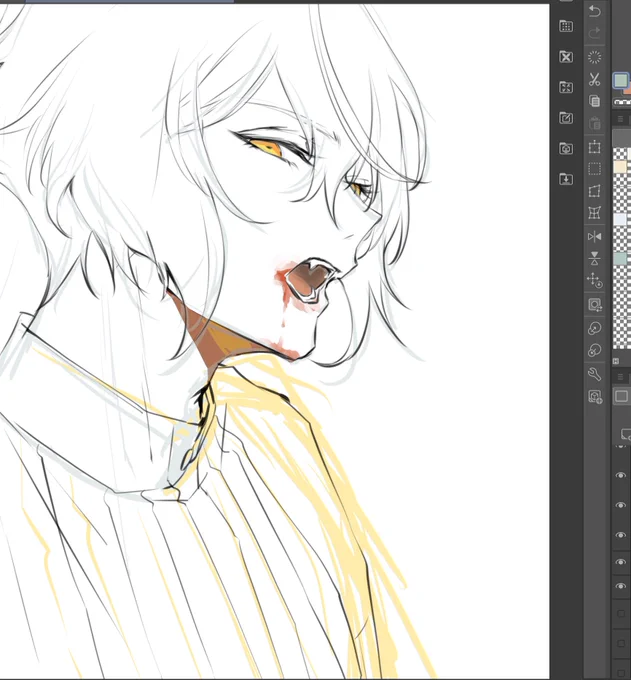Pick the cream color in the palette
Image resolution: width=631 pixels, height=680 pixels.
click(620, 167)
